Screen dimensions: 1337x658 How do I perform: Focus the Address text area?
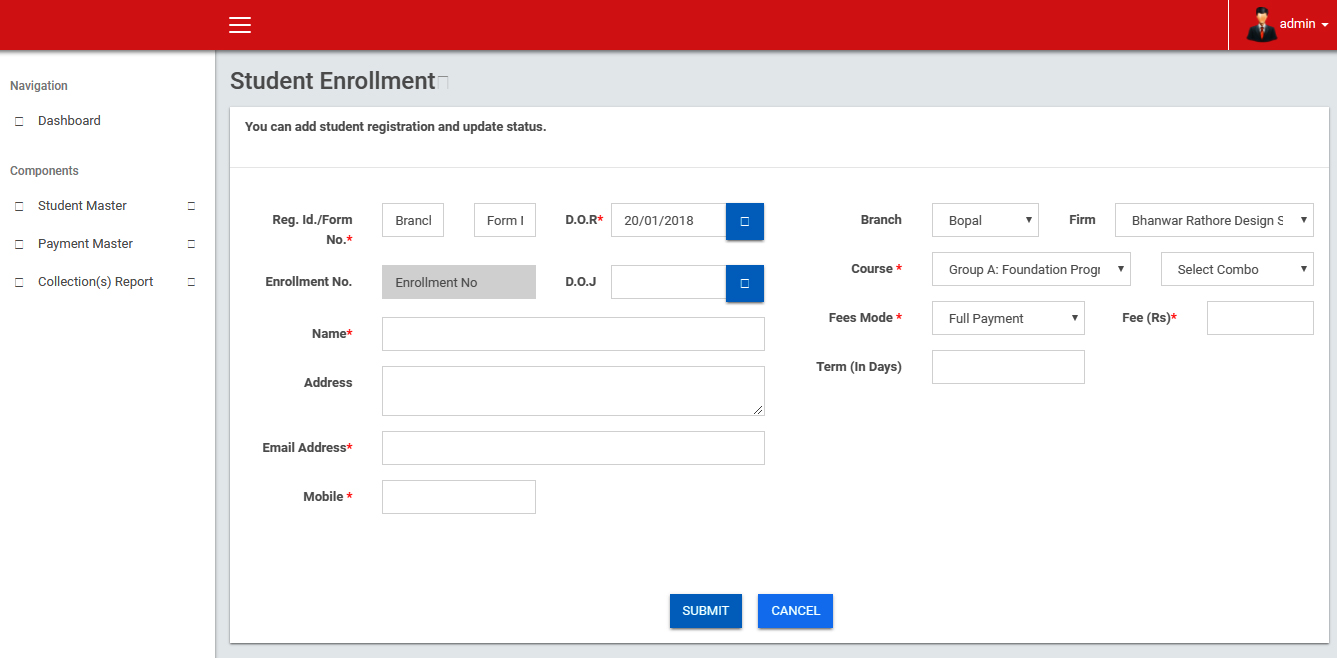573,391
